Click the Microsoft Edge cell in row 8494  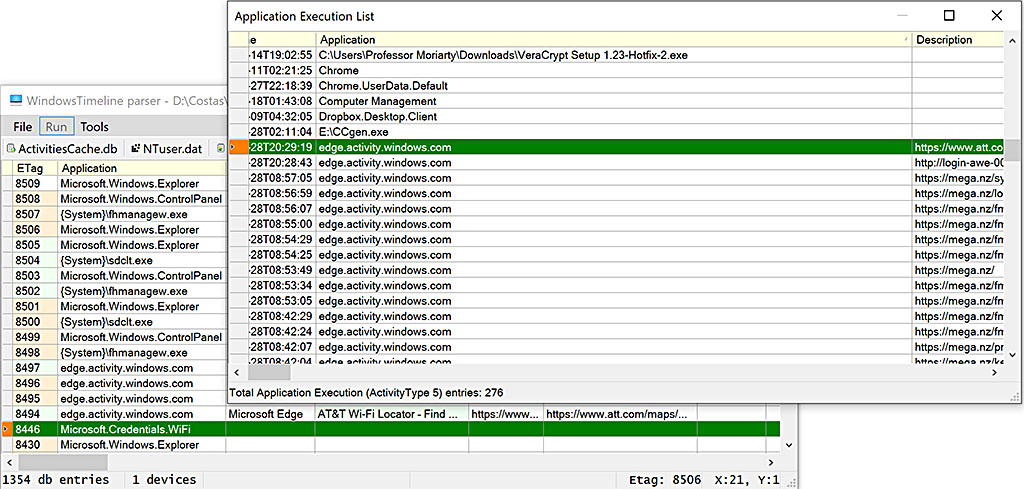[270, 414]
